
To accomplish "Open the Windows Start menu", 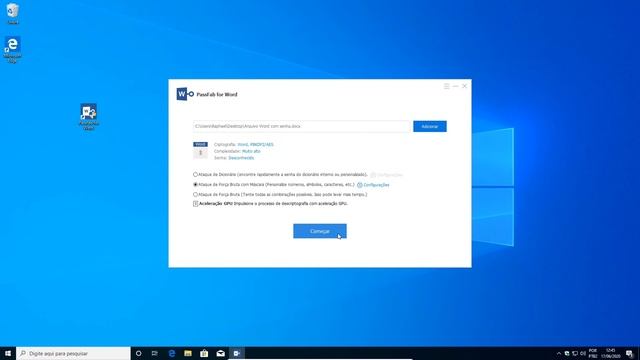I will (x=8, y=353).
